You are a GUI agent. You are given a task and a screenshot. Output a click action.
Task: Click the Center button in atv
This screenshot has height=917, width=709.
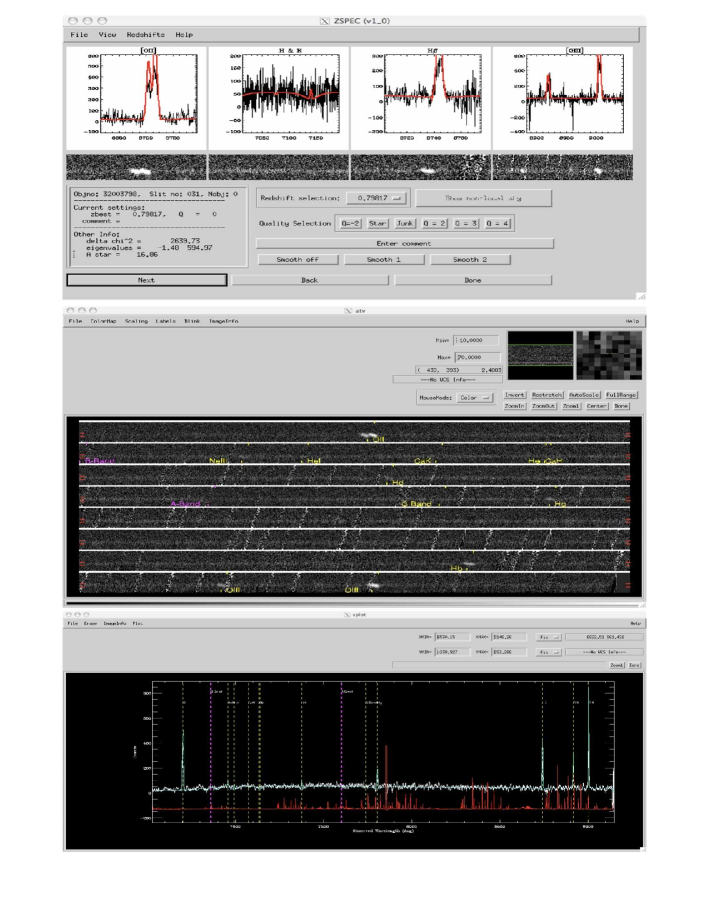(597, 406)
